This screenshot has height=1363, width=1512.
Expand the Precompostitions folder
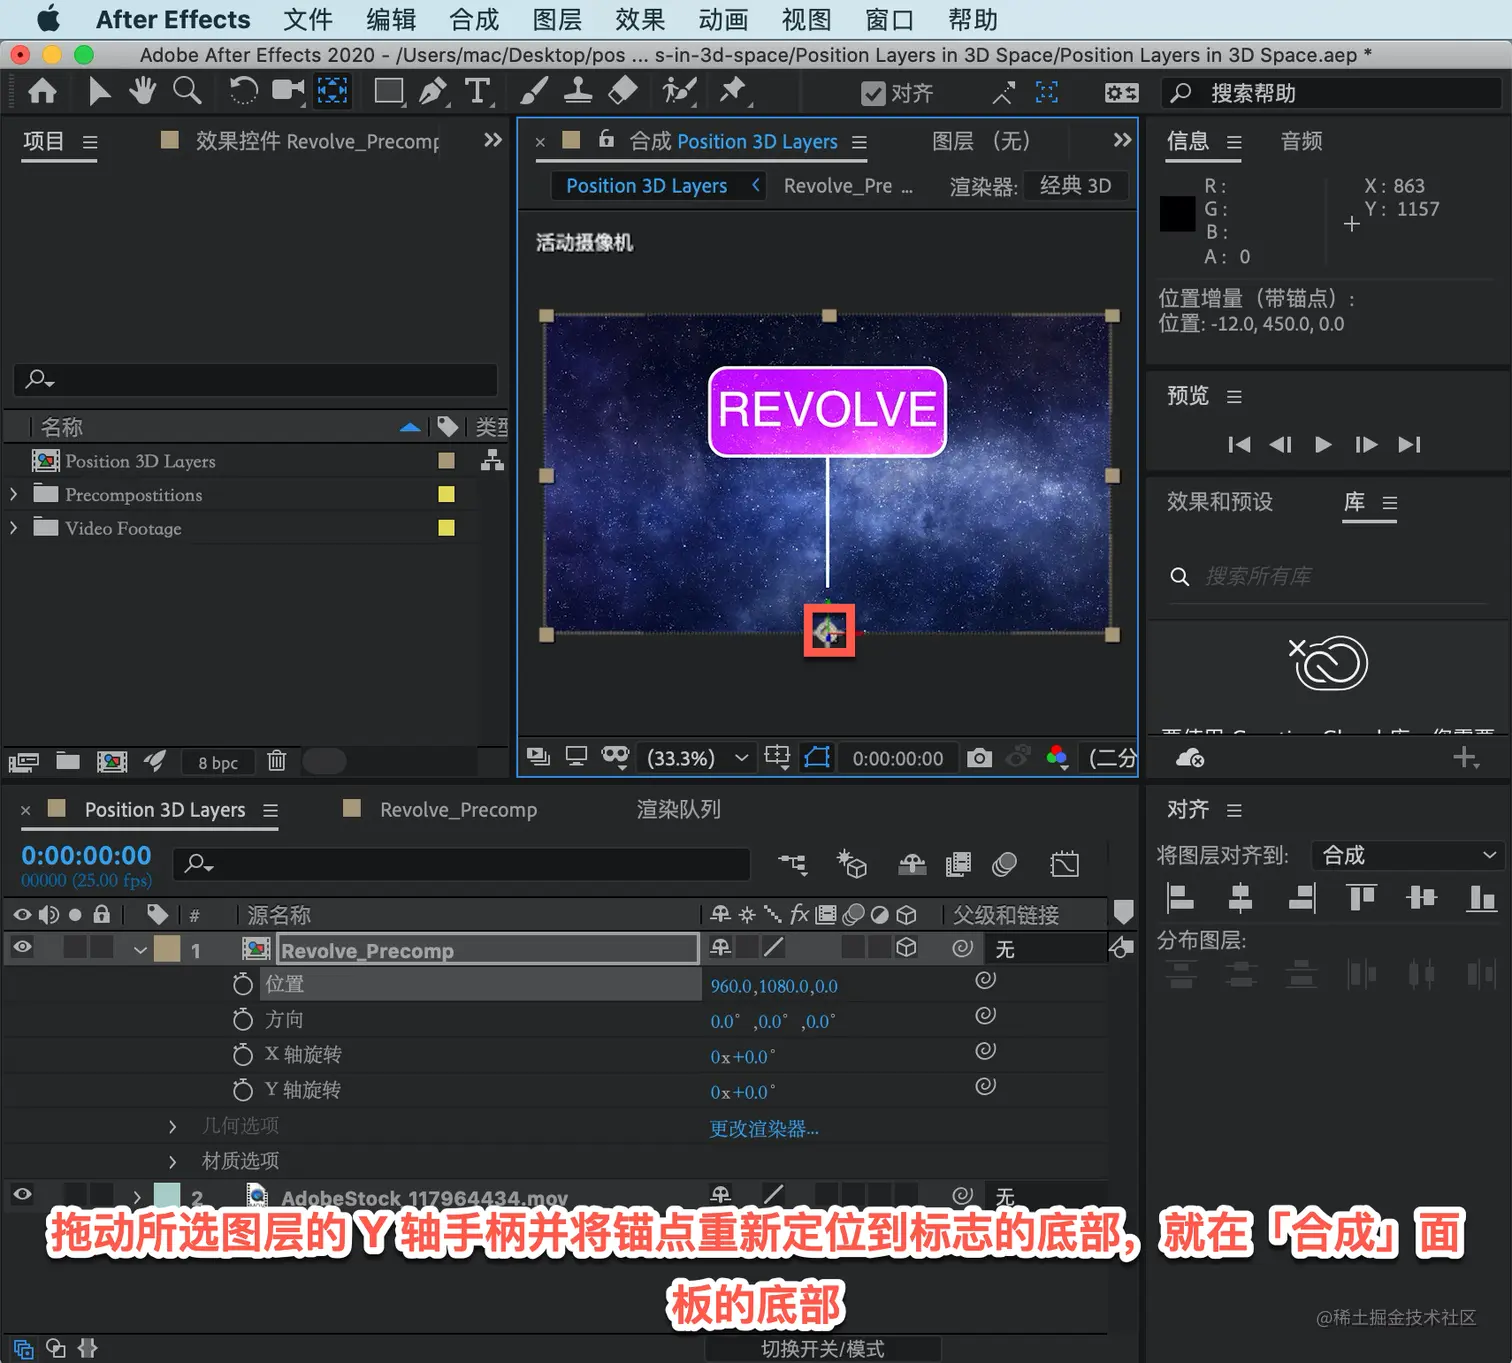[13, 494]
